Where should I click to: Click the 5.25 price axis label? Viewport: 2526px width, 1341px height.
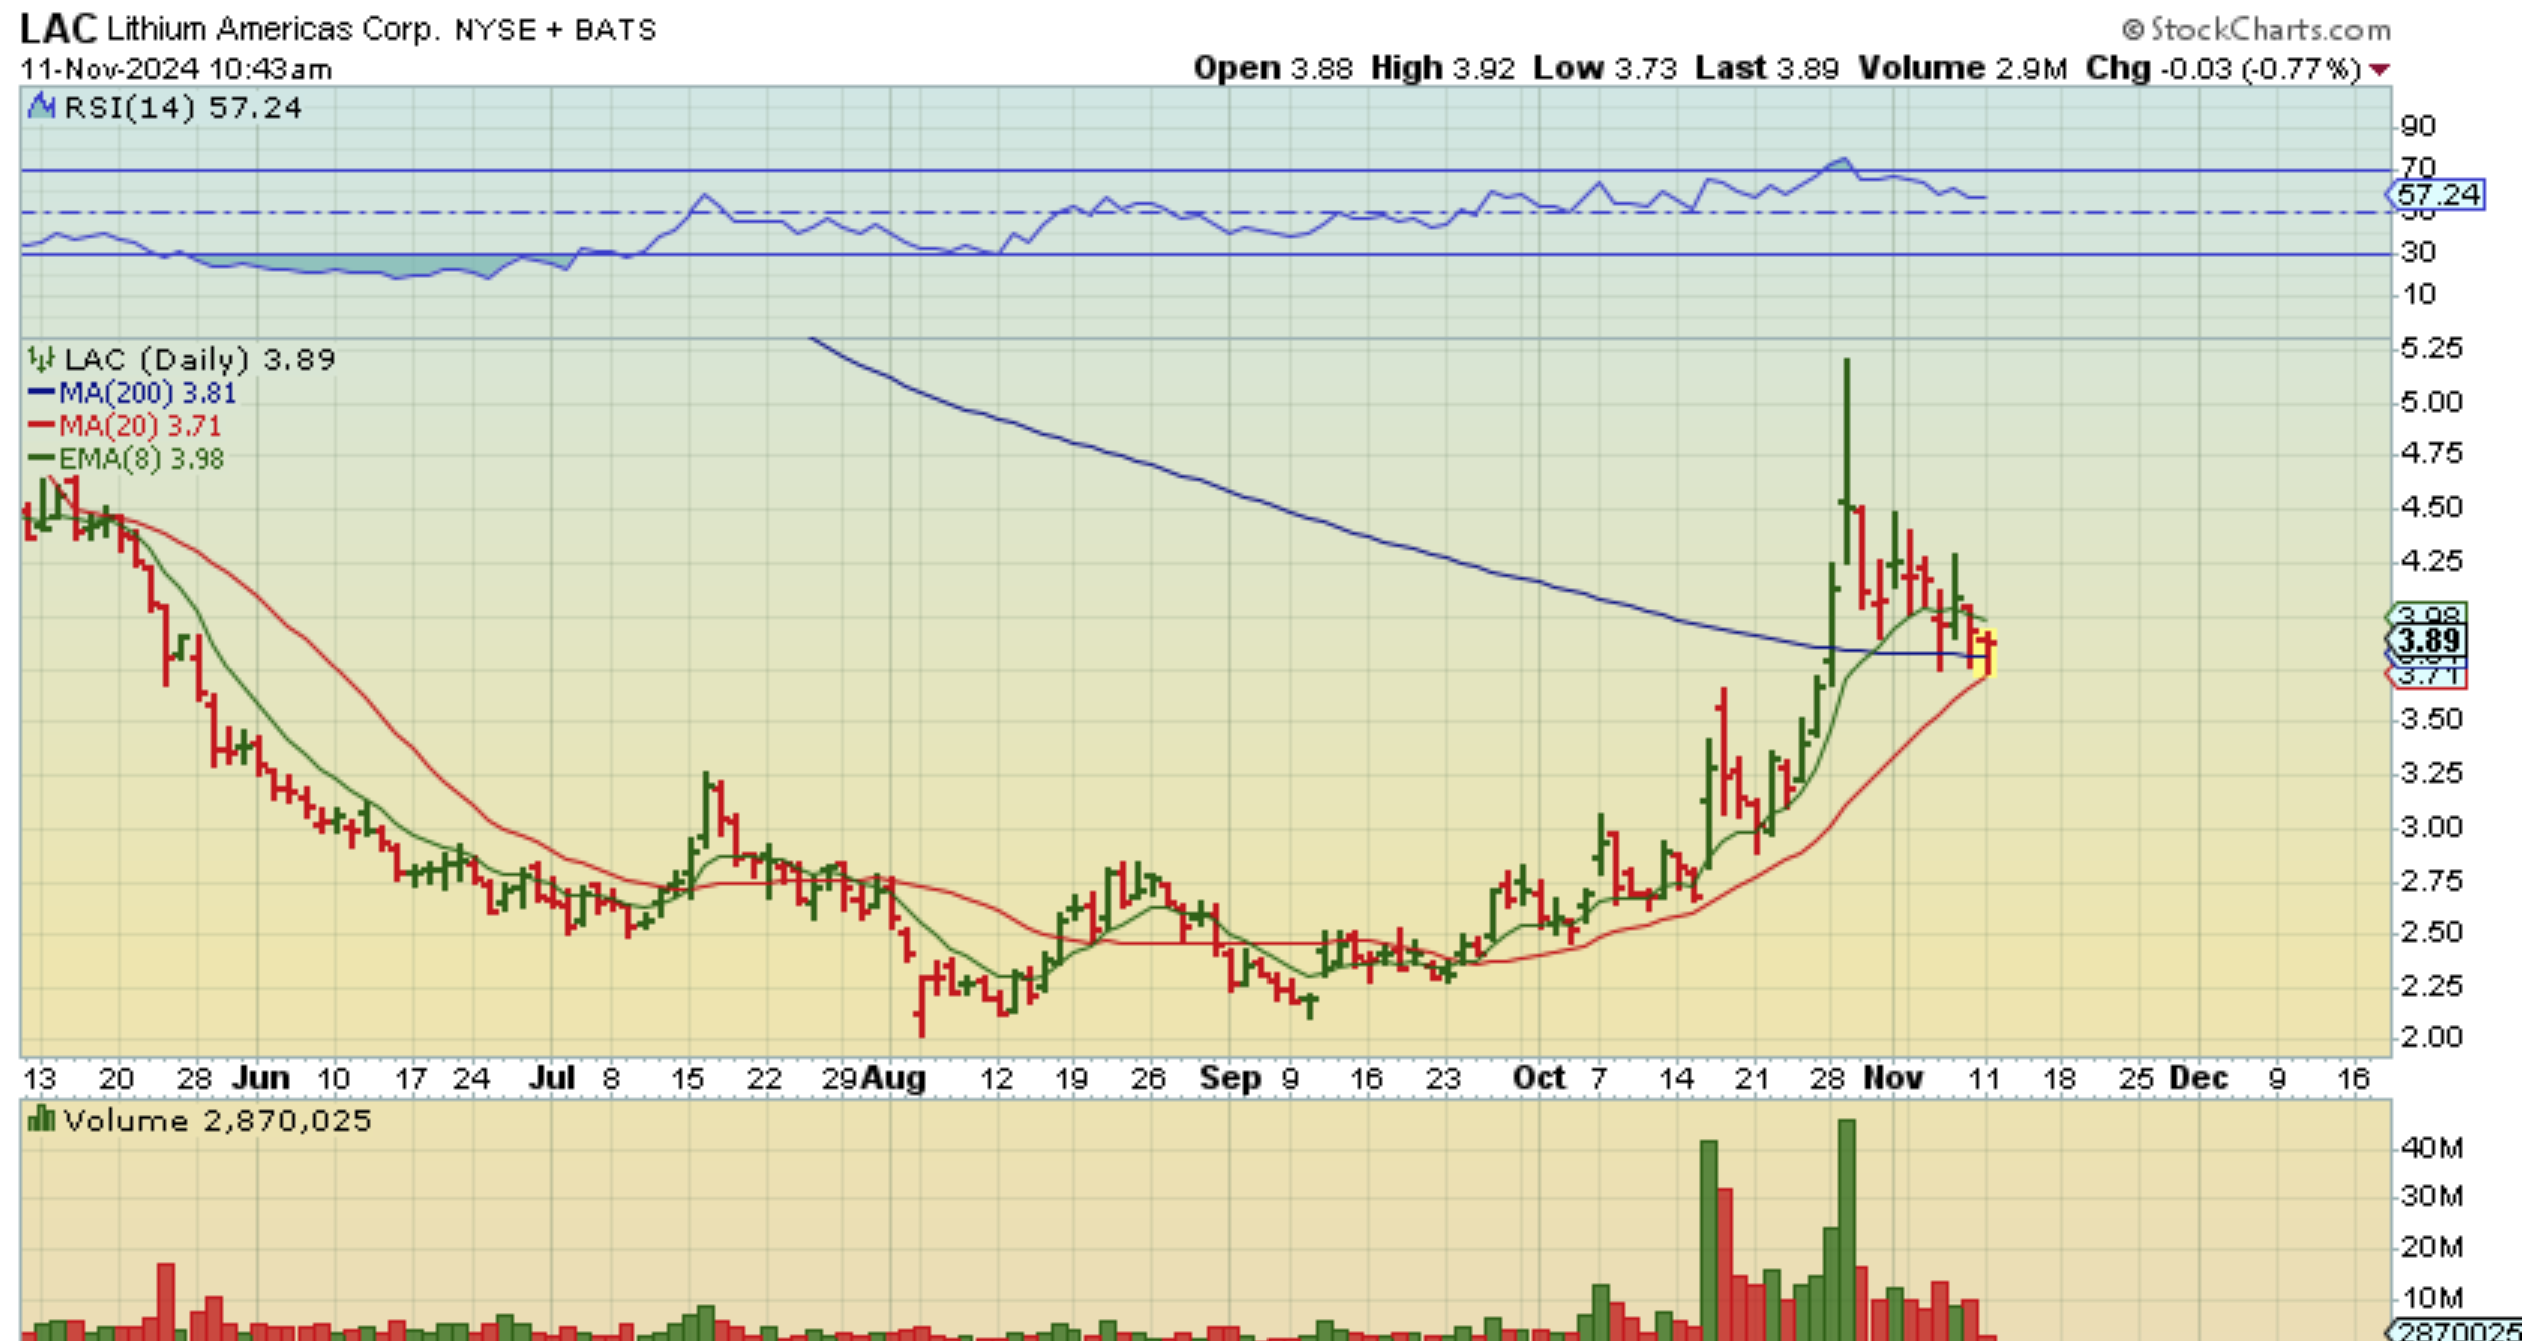coord(2431,348)
